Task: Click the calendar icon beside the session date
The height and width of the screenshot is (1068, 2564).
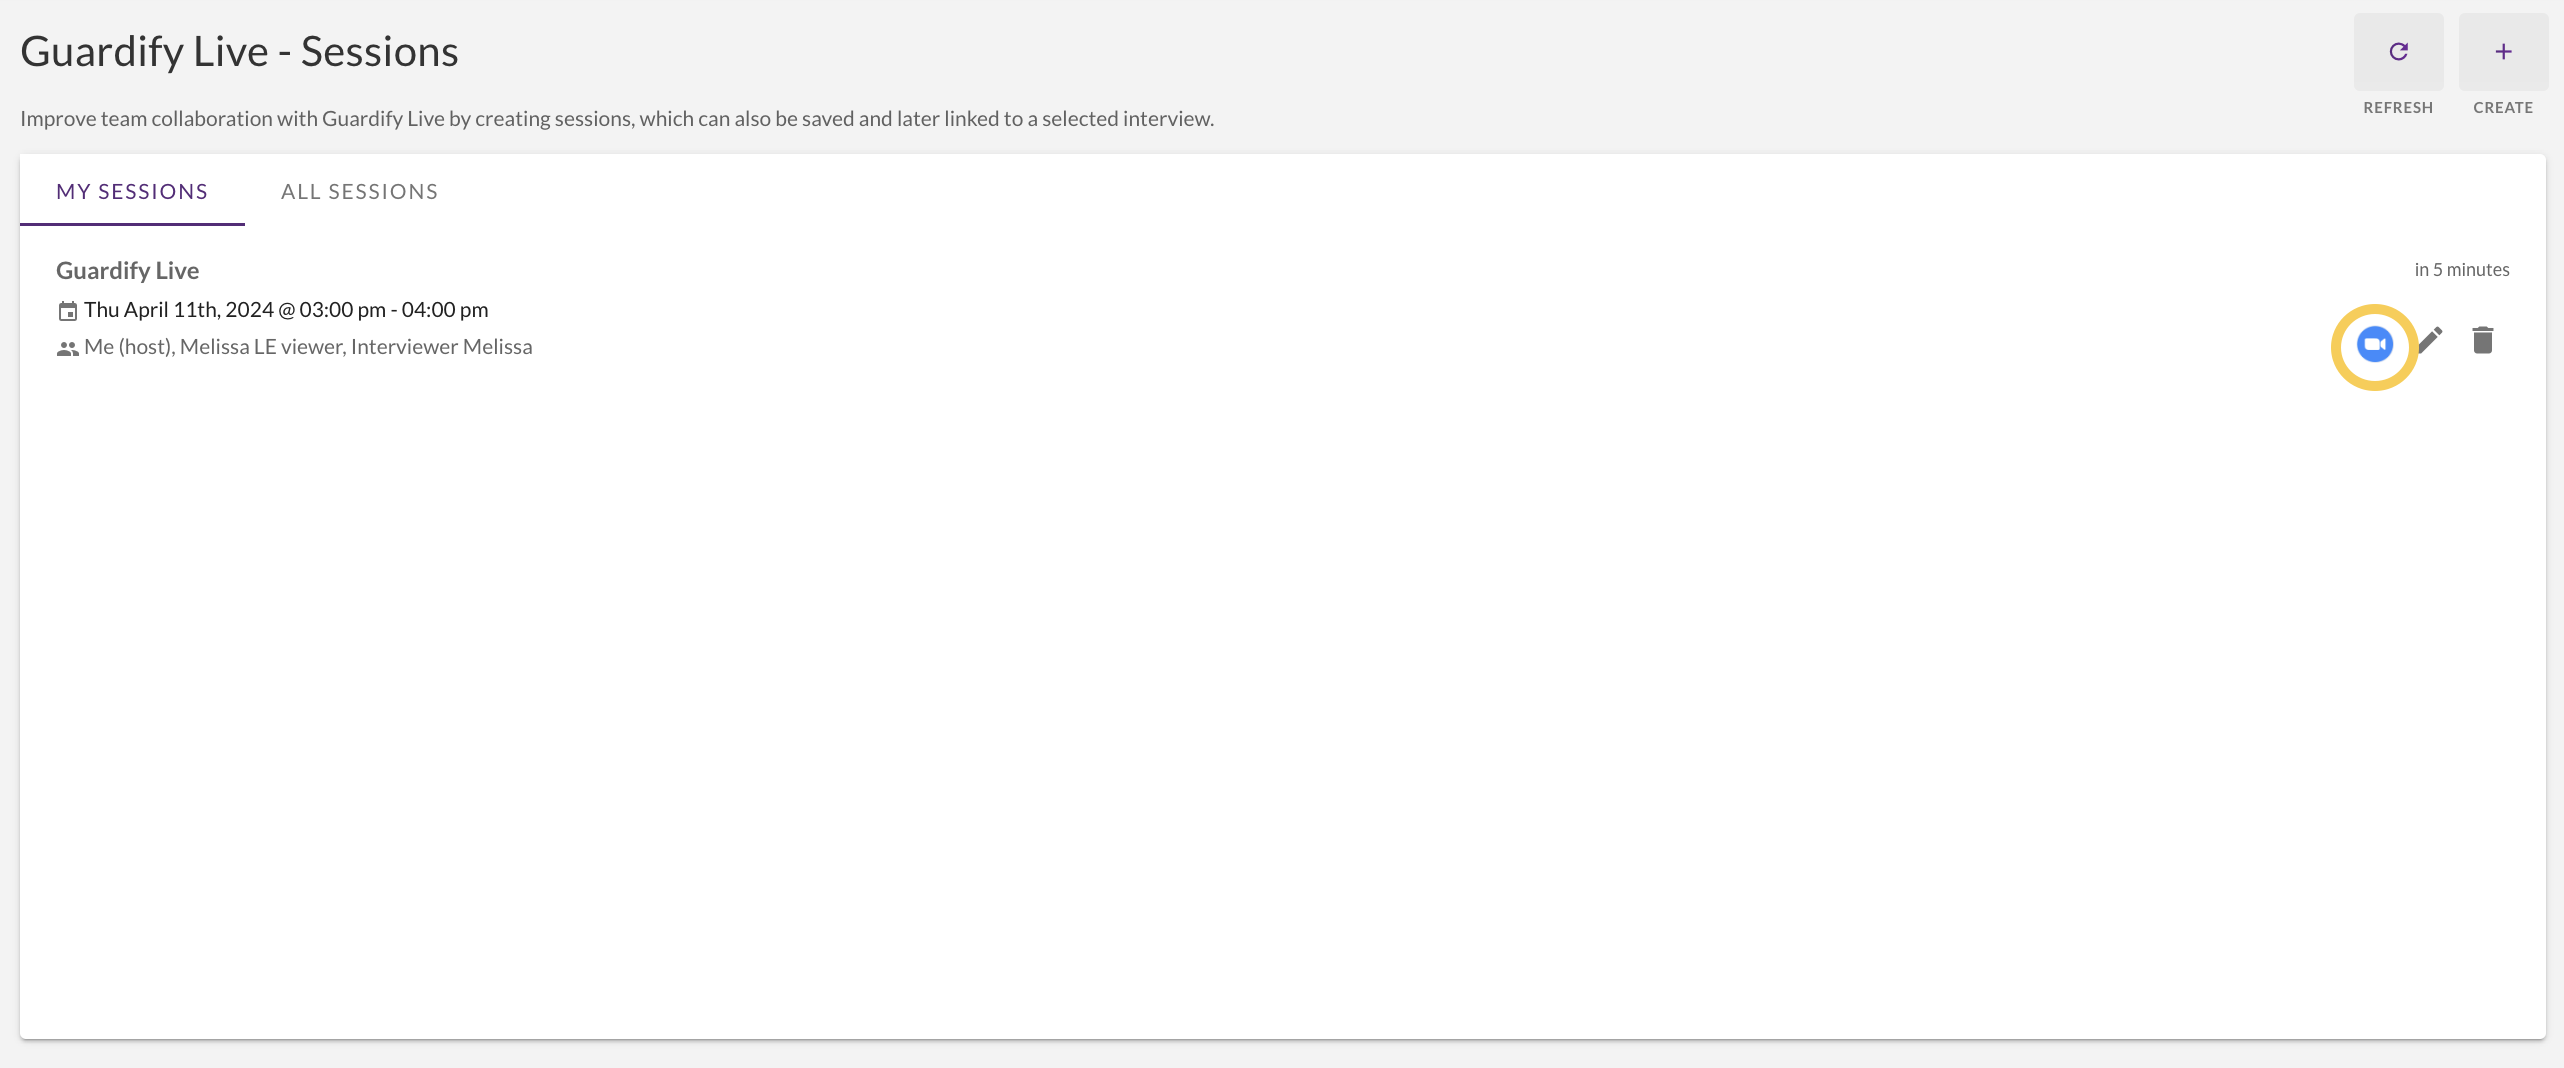Action: [x=67, y=310]
